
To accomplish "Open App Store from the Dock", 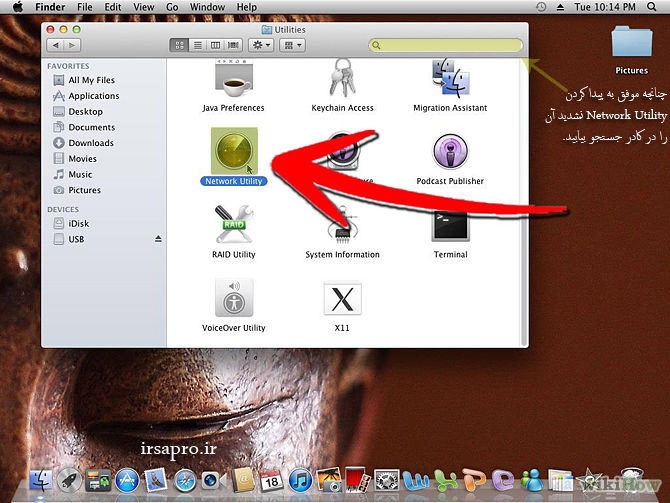I will pos(127,480).
